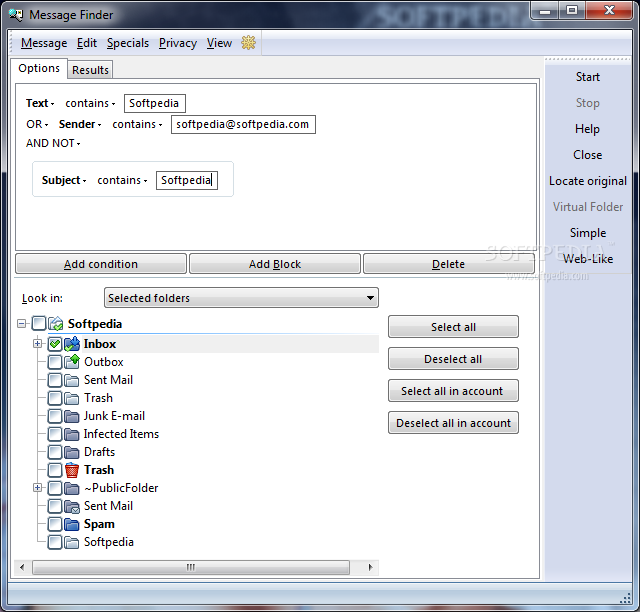Open the Edit menu
The width and height of the screenshot is (640, 612).
coord(87,43)
